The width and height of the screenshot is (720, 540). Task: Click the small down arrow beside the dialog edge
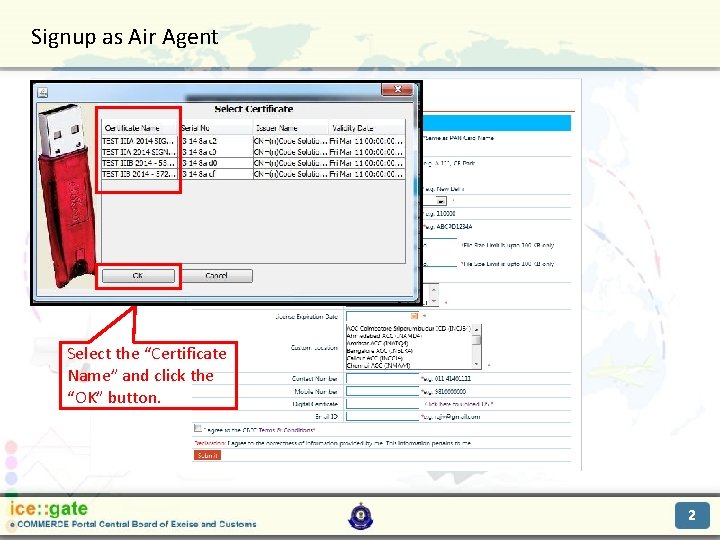(433, 300)
